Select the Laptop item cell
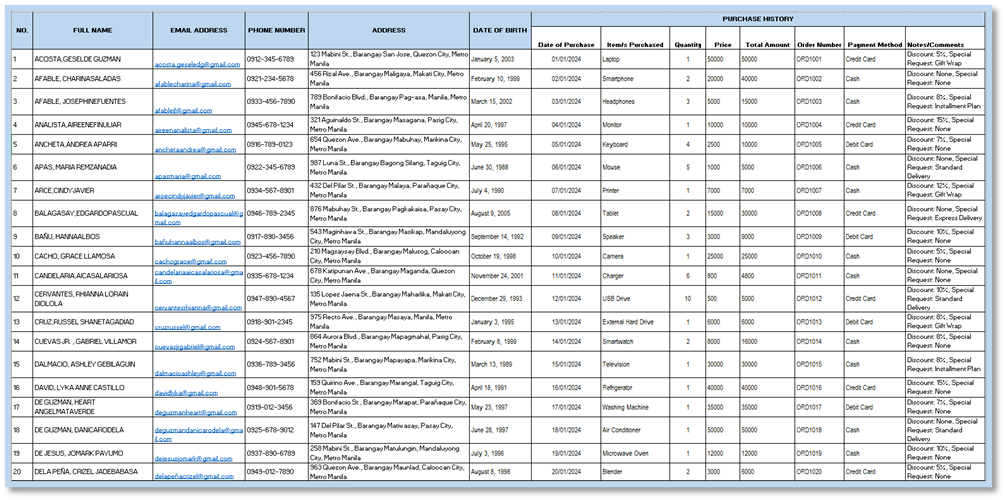Viewport: 1005px width, 500px height. pos(635,59)
